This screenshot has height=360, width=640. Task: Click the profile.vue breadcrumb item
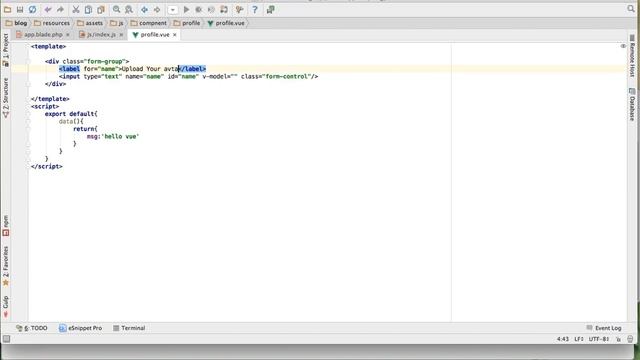pyautogui.click(x=226, y=23)
